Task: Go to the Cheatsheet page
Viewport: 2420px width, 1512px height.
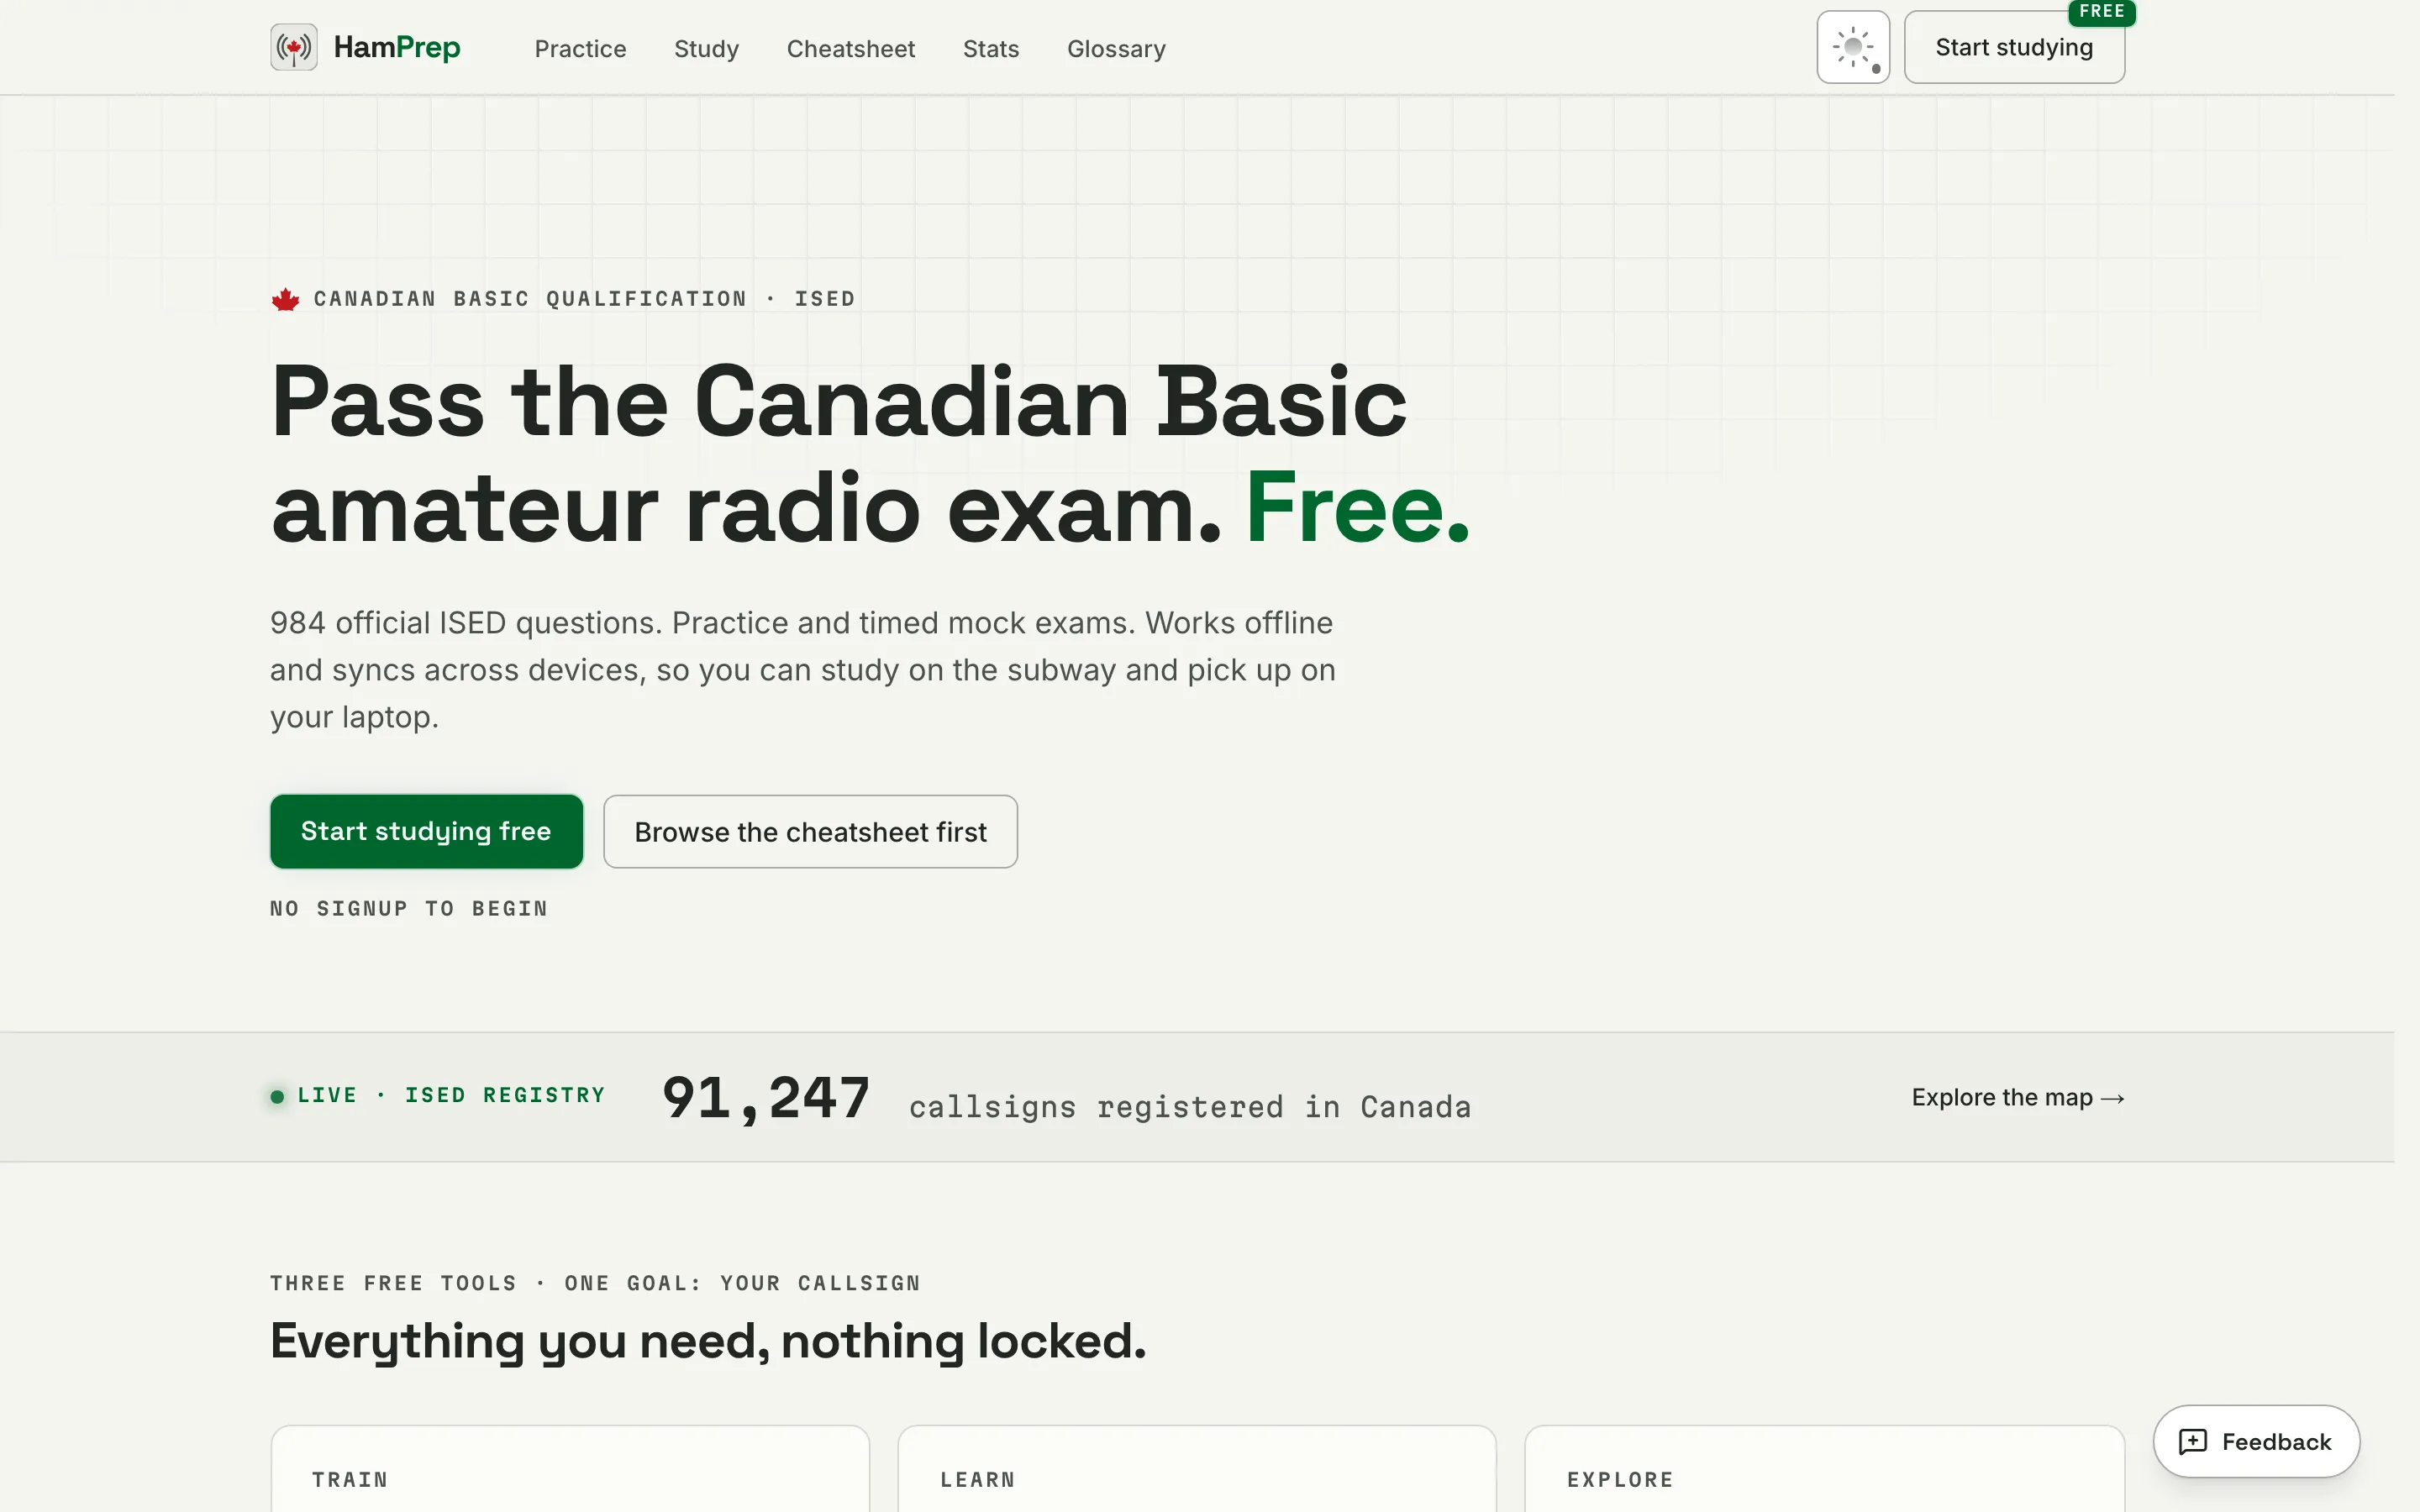Action: [851, 48]
